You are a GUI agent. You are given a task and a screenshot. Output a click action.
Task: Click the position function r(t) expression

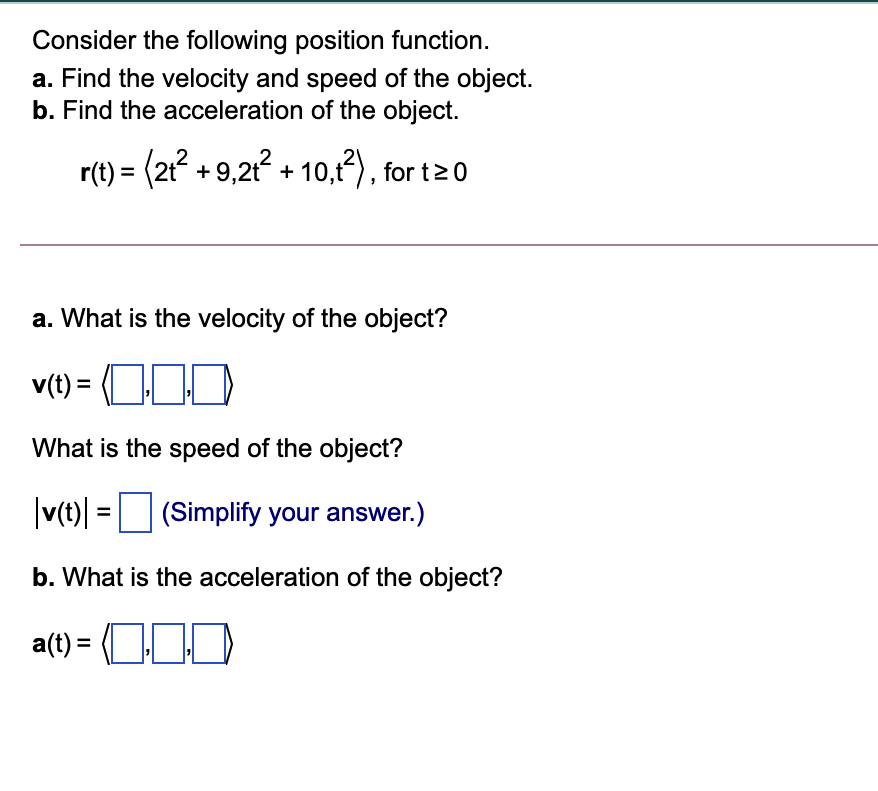(270, 169)
